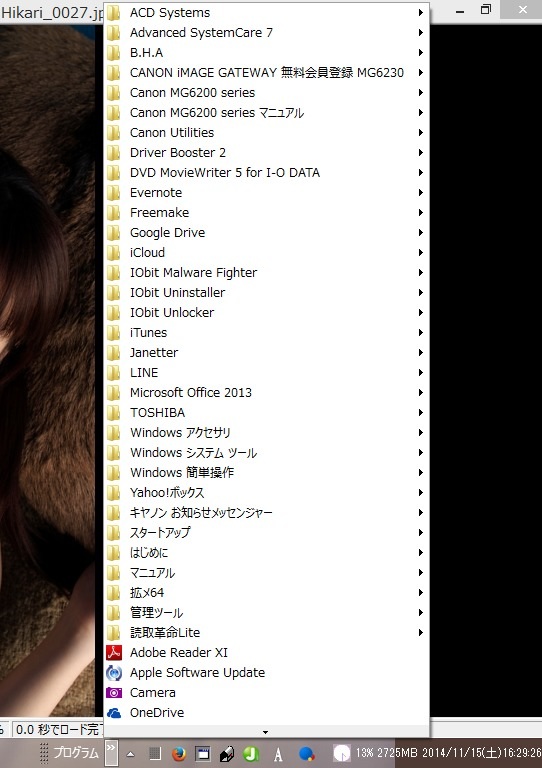
Task: Expand the Canon Utilities submenu arrow
Action: [421, 133]
